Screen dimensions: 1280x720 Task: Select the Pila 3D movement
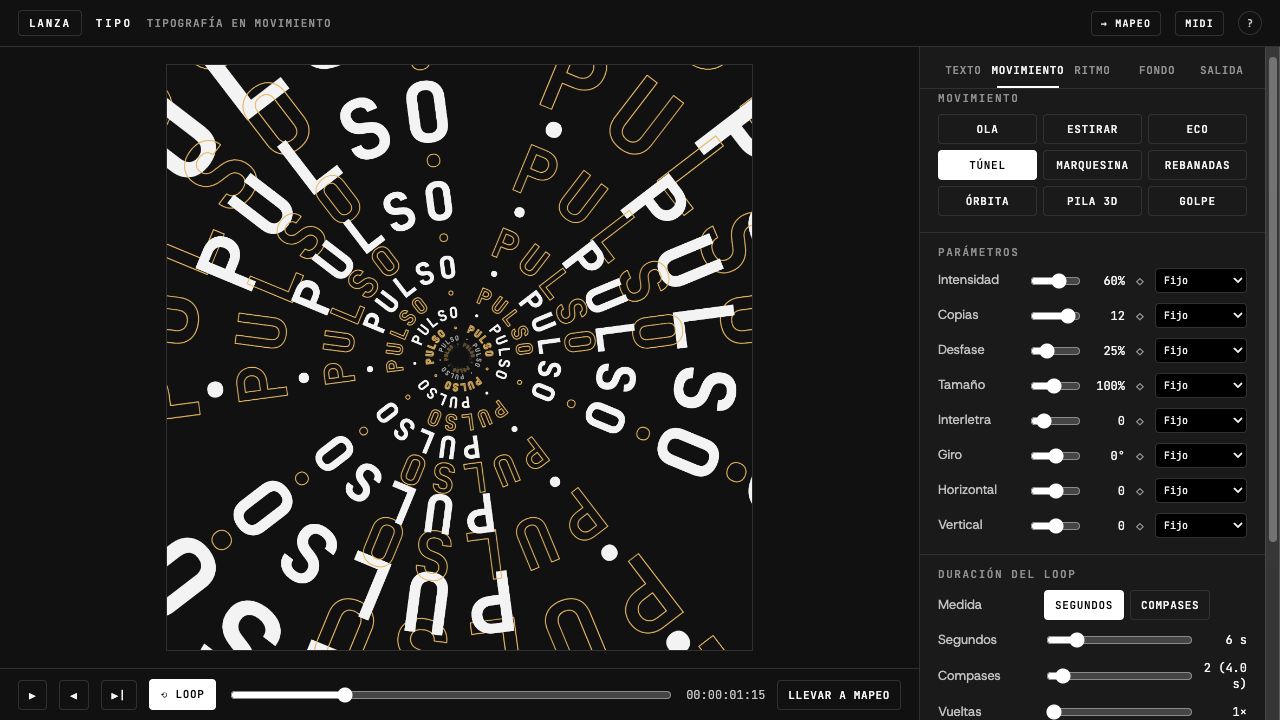pyautogui.click(x=1092, y=201)
